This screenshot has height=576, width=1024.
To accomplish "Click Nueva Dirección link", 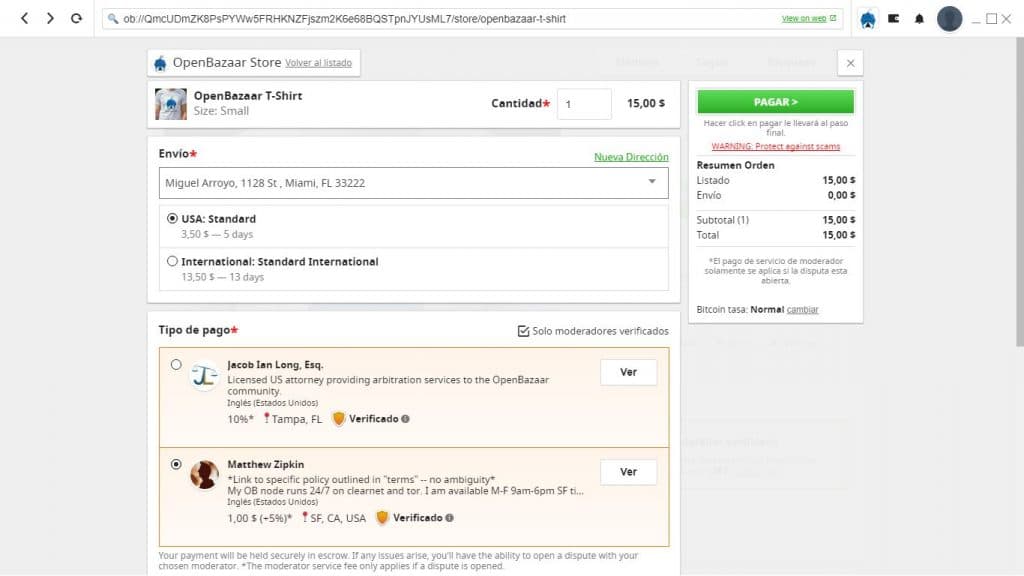I will (631, 157).
